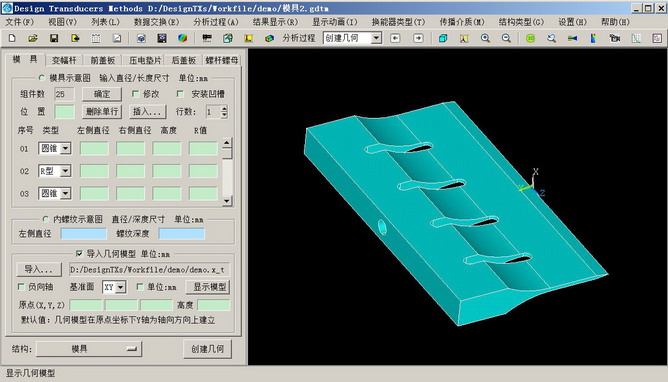668x382 pixels.
Task: Go to previous analysis step arrow icon
Action: point(395,38)
